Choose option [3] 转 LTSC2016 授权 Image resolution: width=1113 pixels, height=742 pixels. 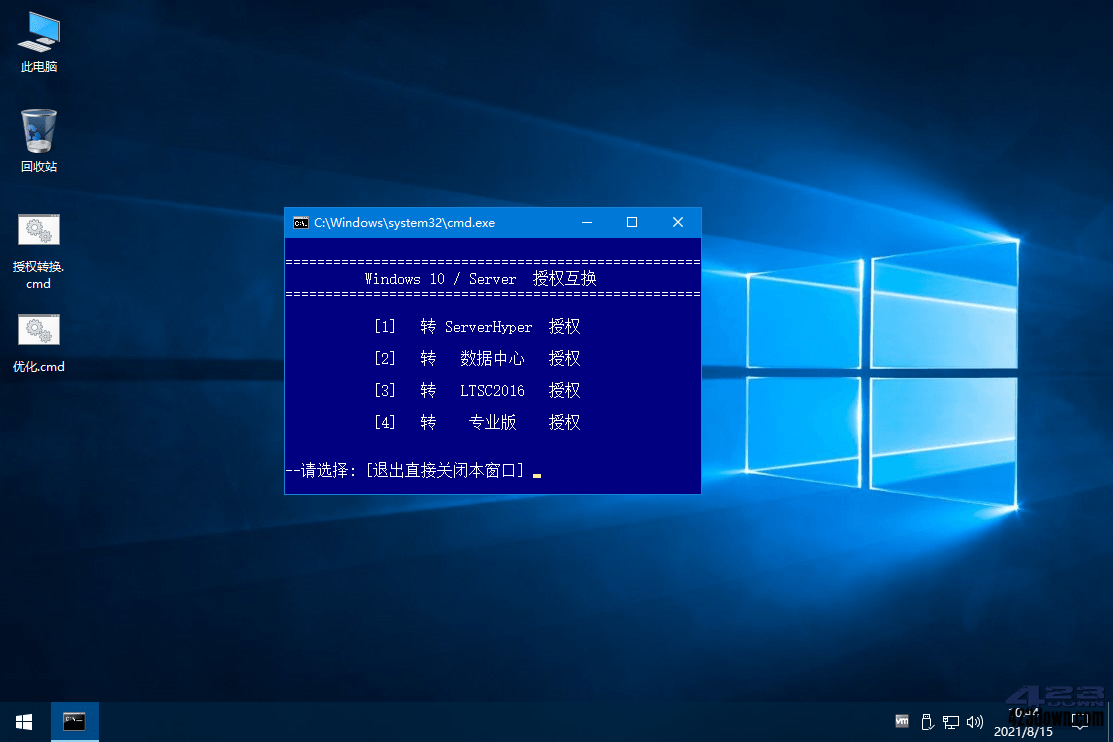point(477,390)
